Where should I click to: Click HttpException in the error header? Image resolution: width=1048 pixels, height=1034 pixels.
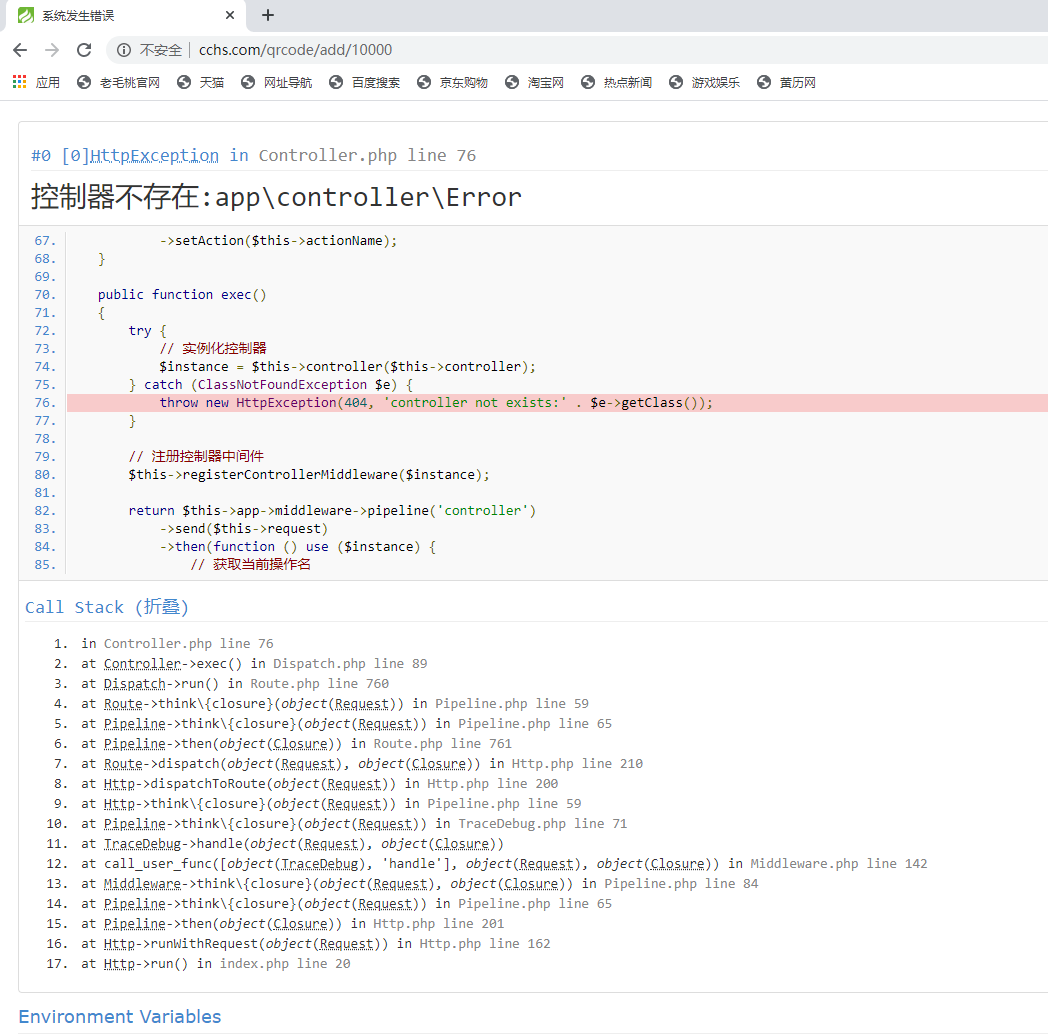coord(154,155)
